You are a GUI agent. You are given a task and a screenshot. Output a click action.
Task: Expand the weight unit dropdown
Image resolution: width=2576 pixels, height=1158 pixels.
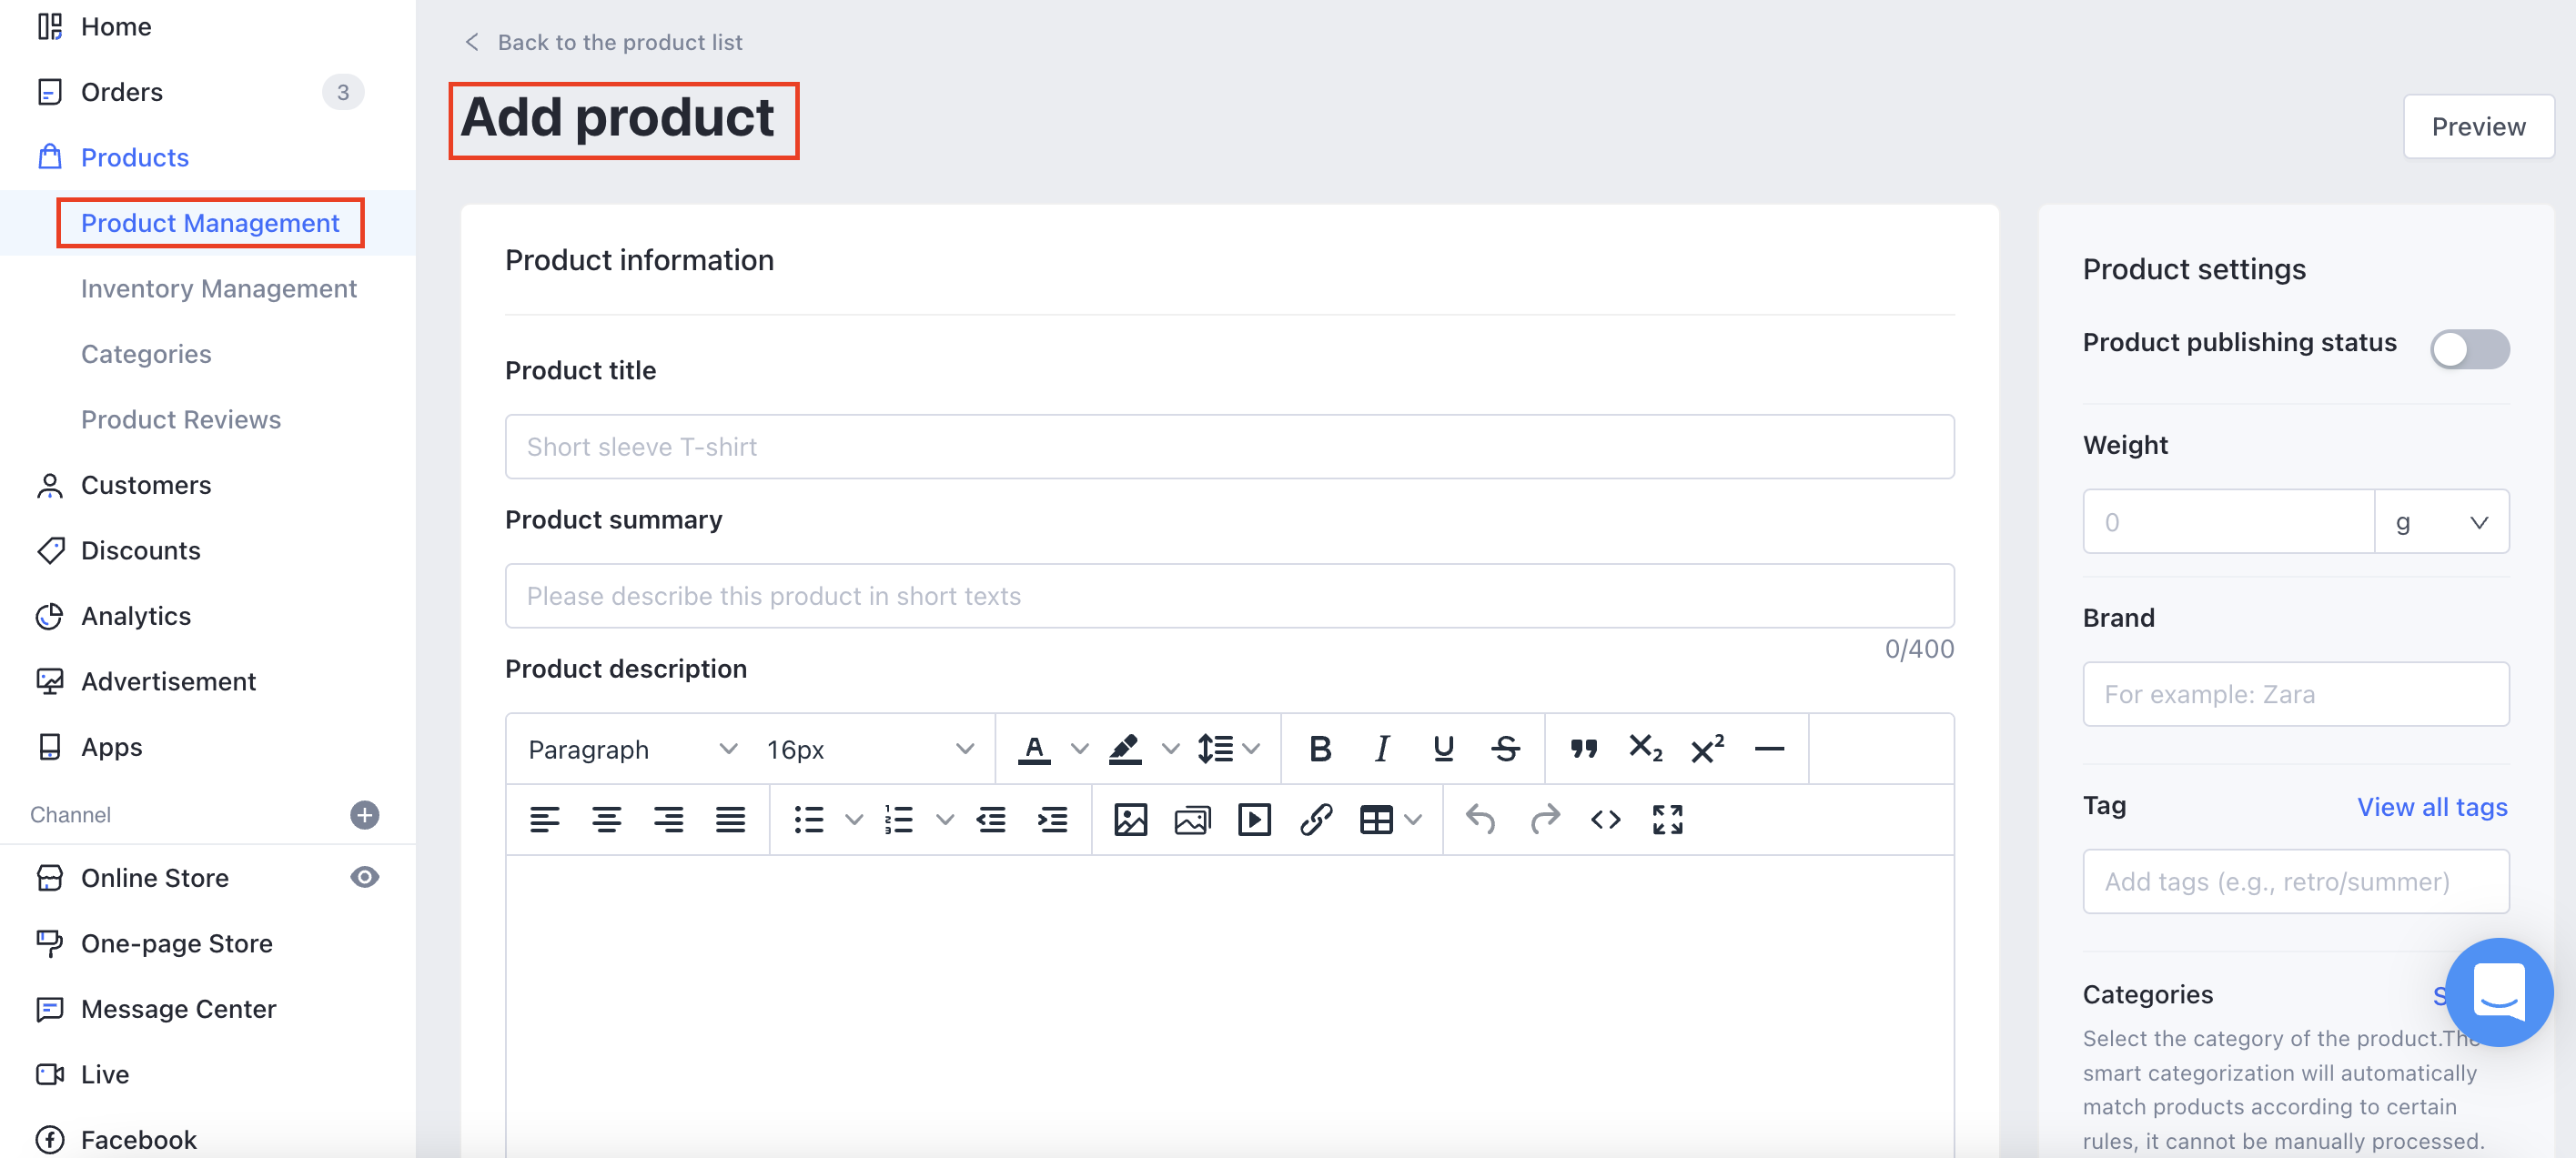coord(2441,522)
